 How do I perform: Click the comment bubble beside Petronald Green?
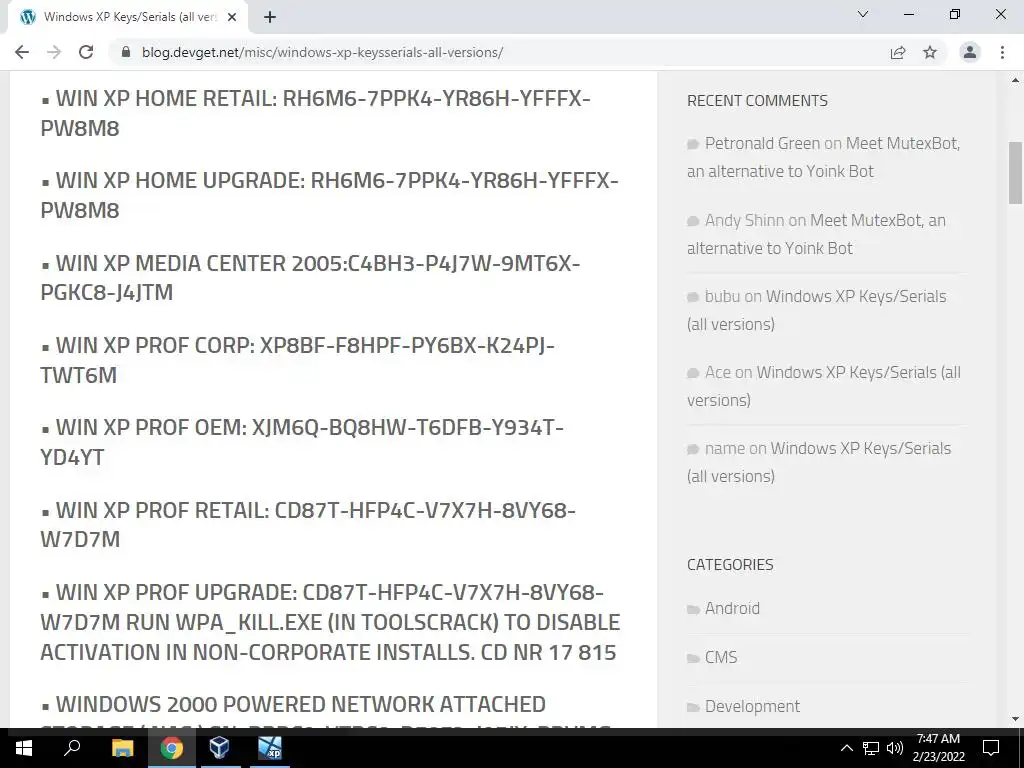(x=693, y=145)
